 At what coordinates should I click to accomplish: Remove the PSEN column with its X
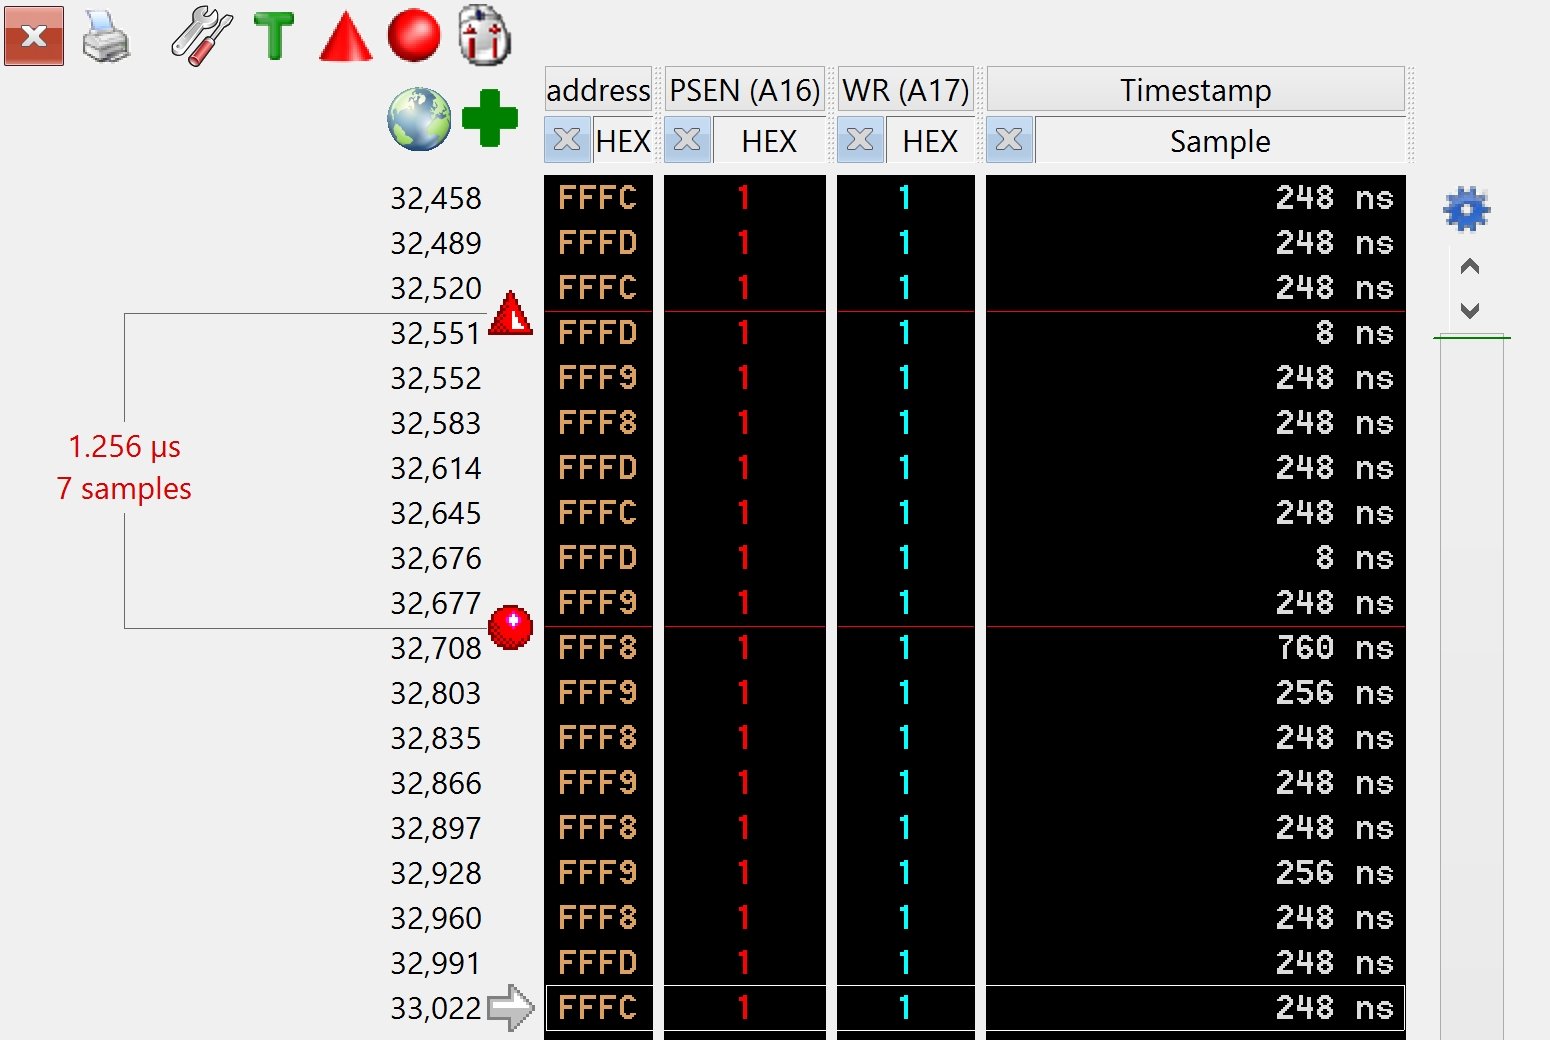coord(687,140)
